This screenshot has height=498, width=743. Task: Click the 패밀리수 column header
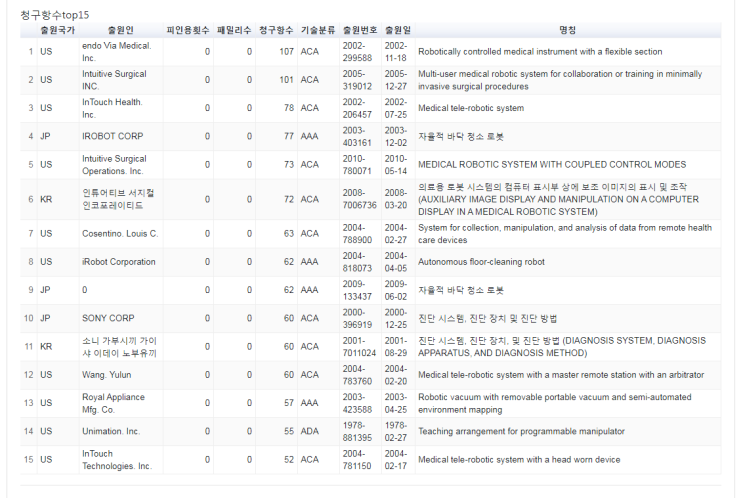[x=234, y=30]
